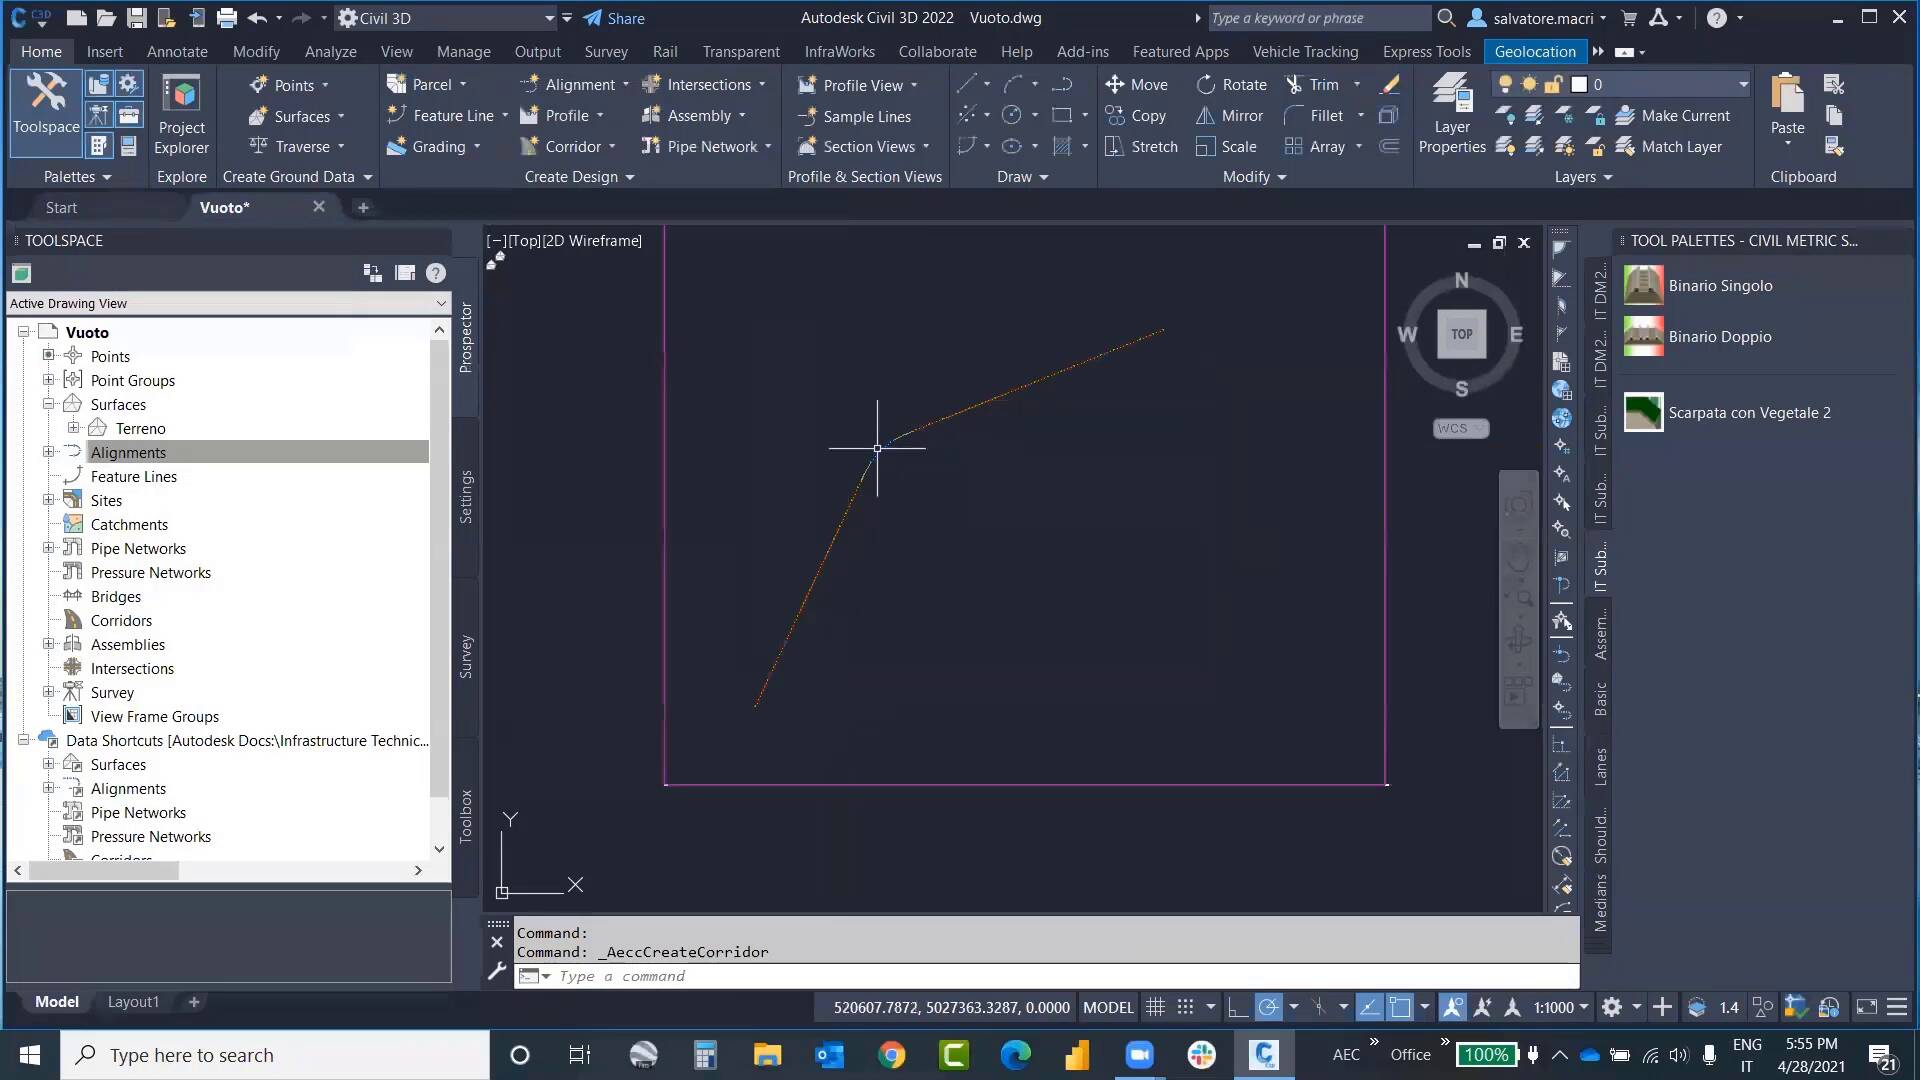
Task: Expand the Draw panel flyout
Action: [x=1023, y=177]
